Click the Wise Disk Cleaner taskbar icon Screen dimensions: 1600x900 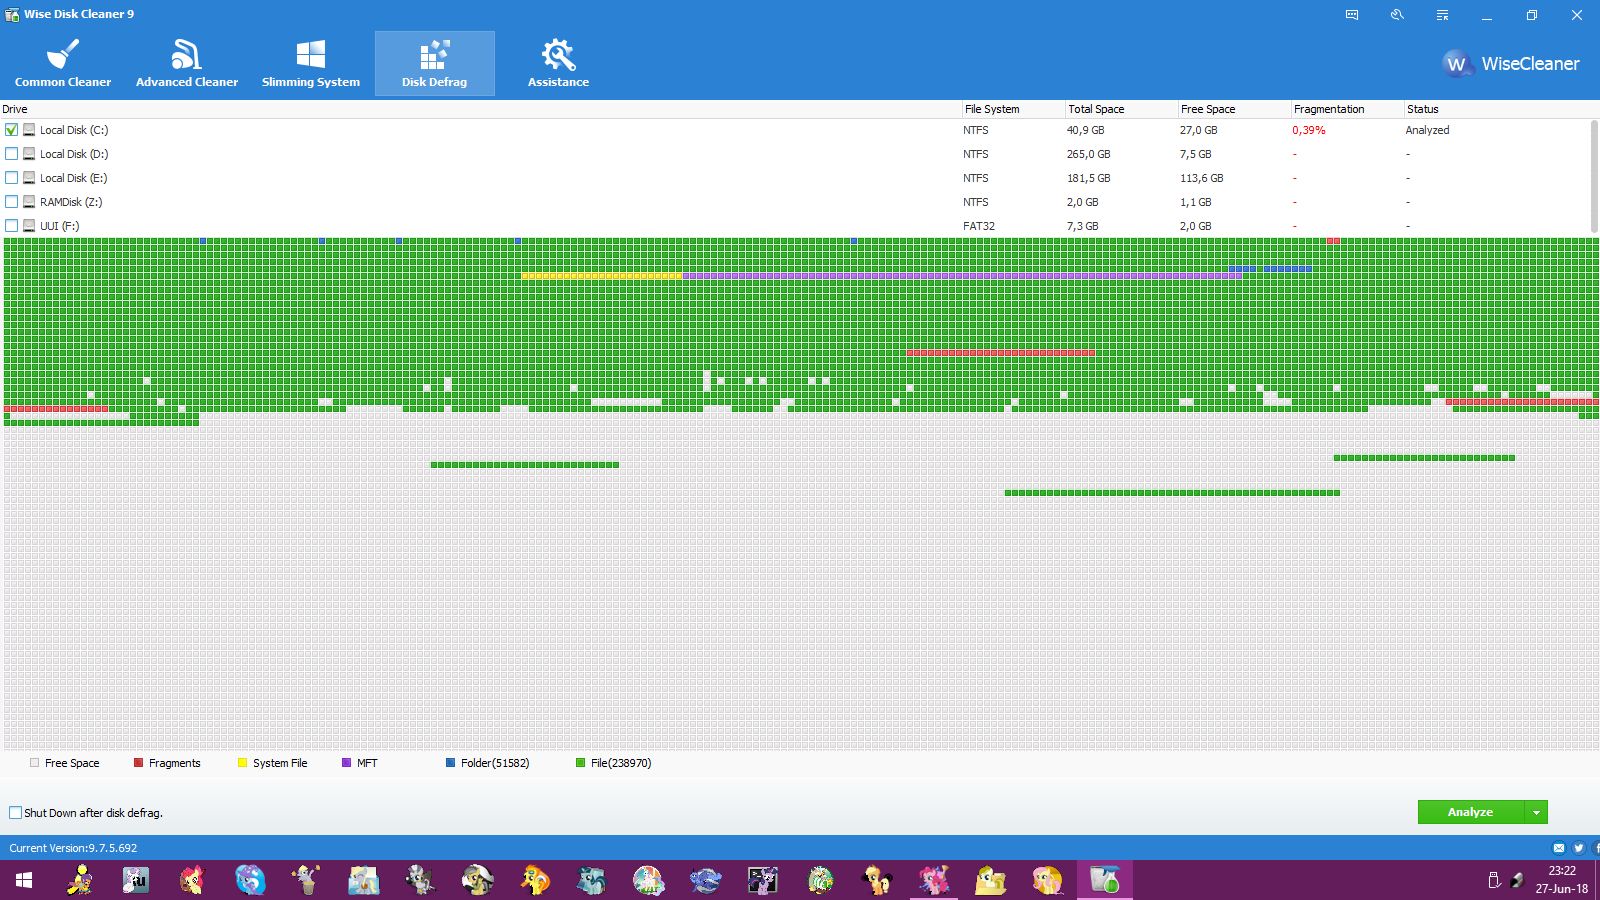pos(1105,880)
